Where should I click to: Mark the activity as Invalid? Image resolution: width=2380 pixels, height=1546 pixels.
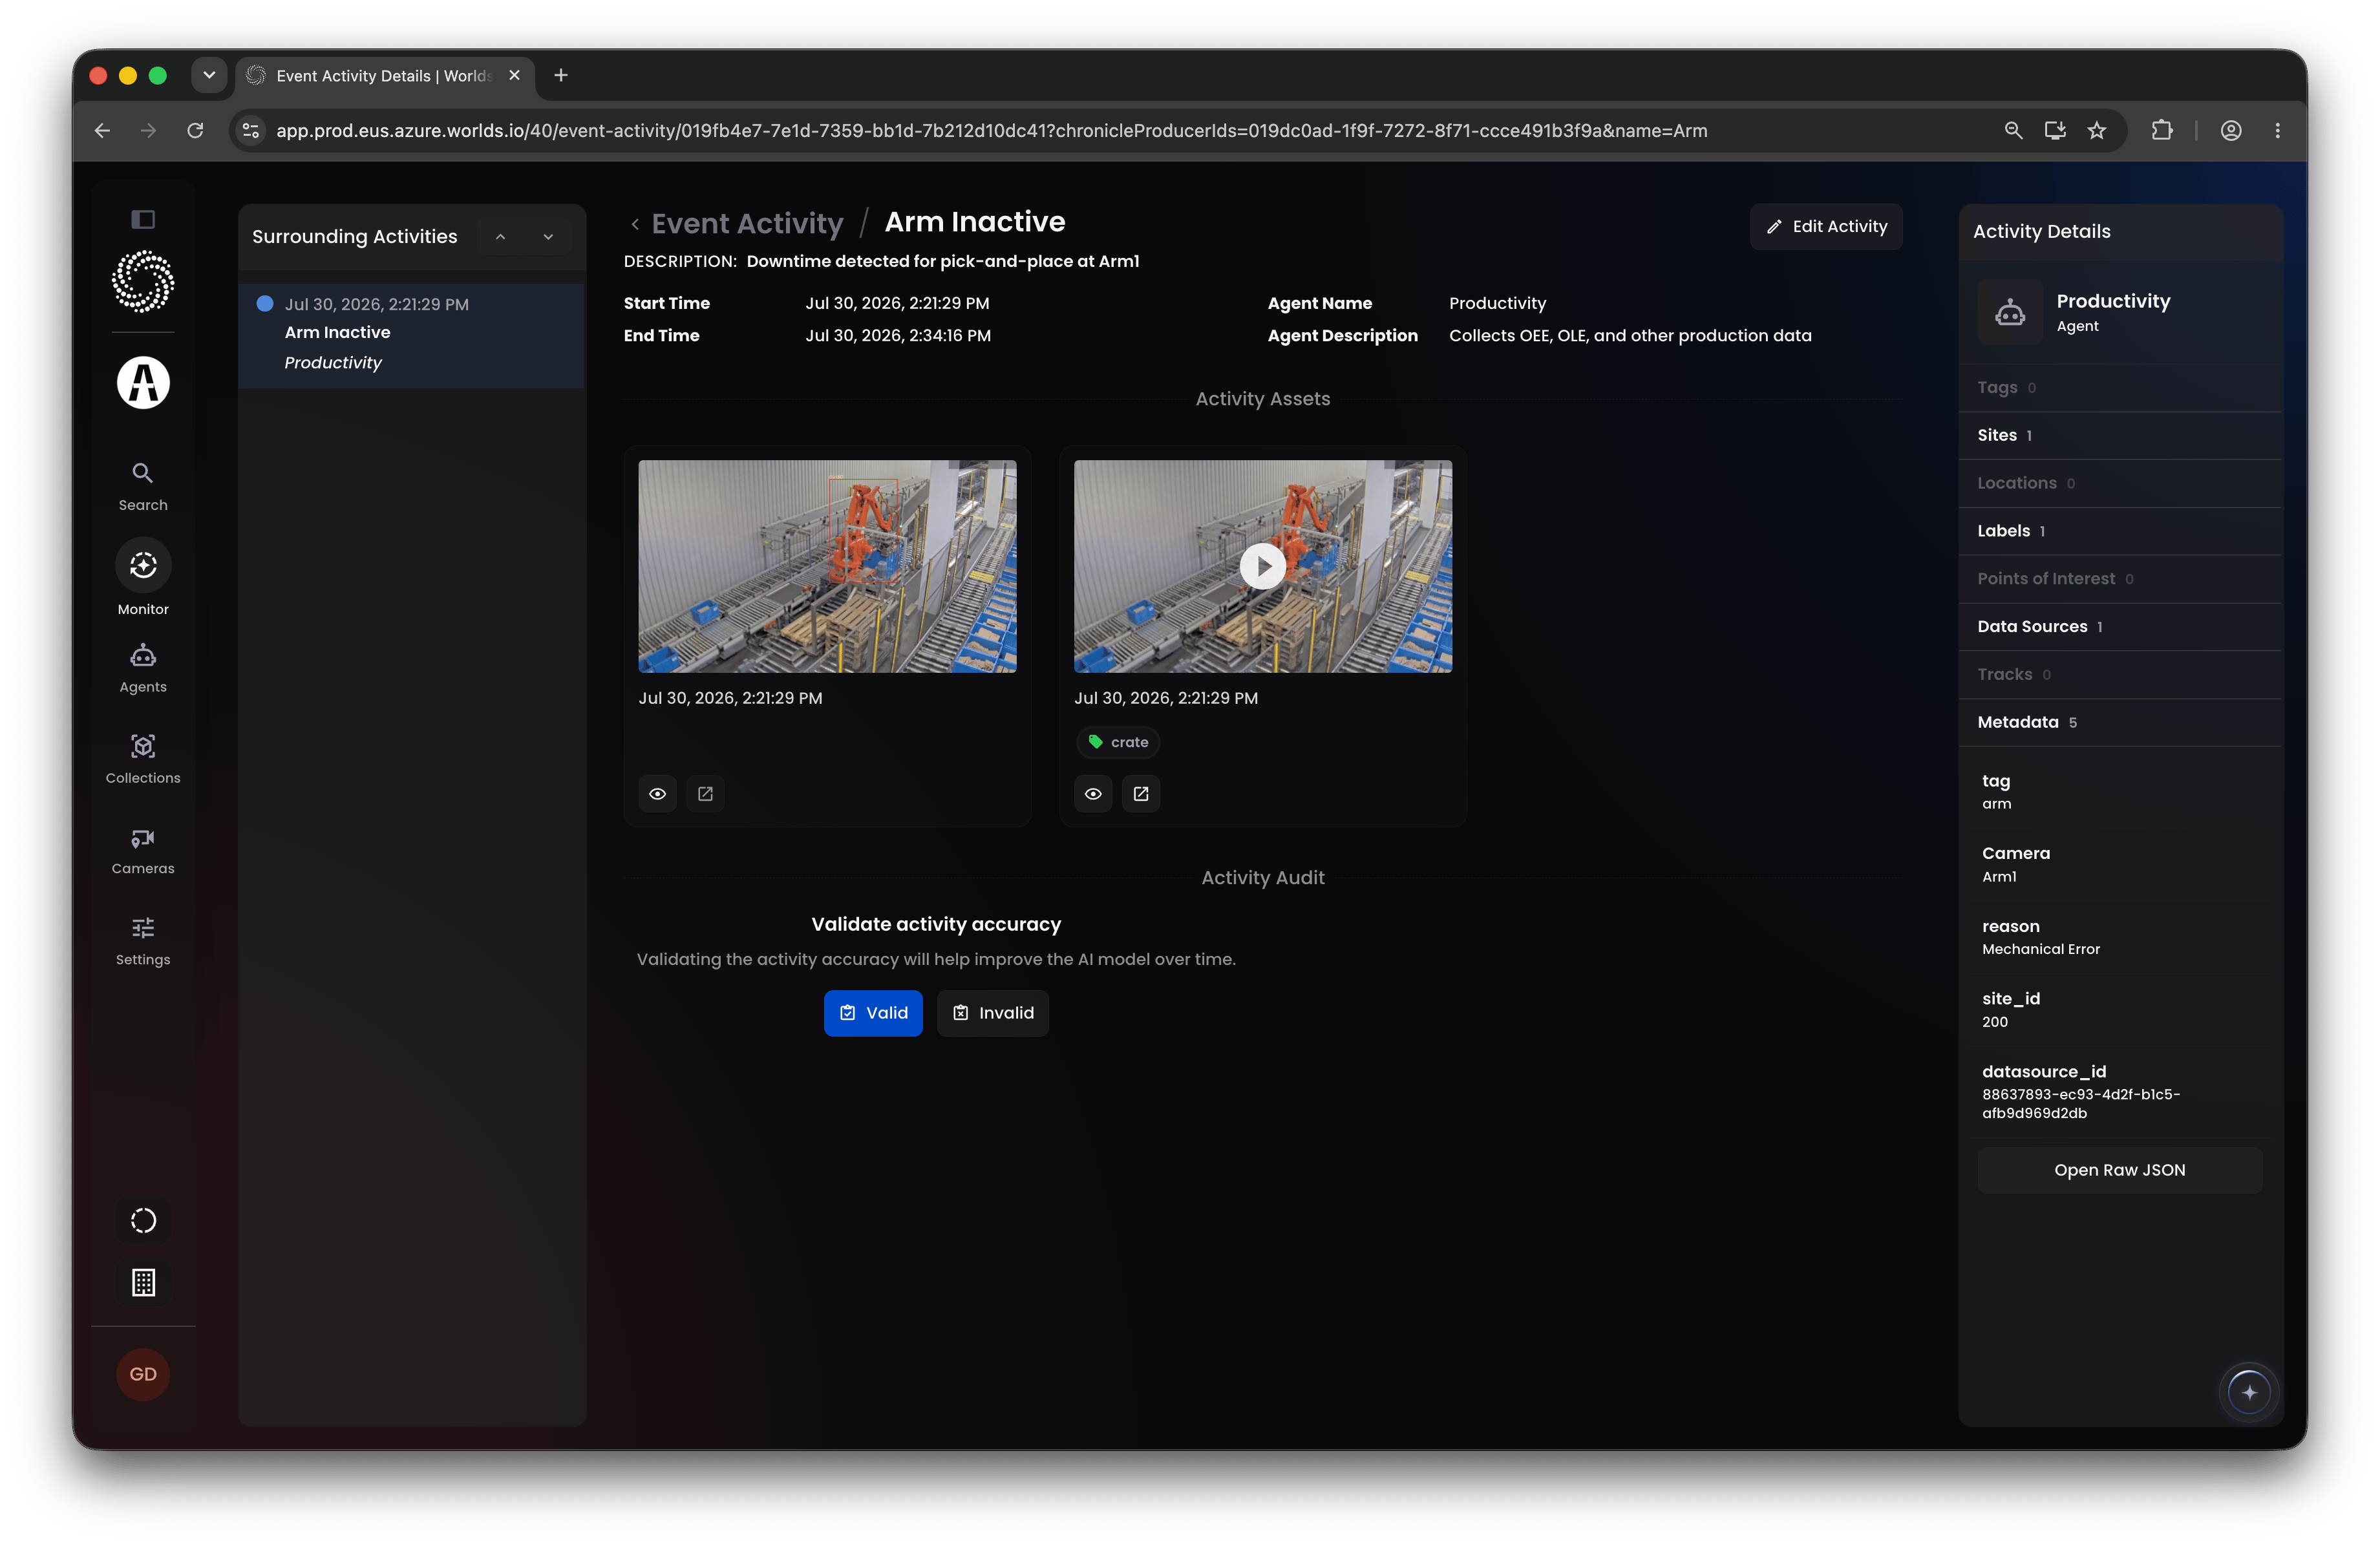993,1013
